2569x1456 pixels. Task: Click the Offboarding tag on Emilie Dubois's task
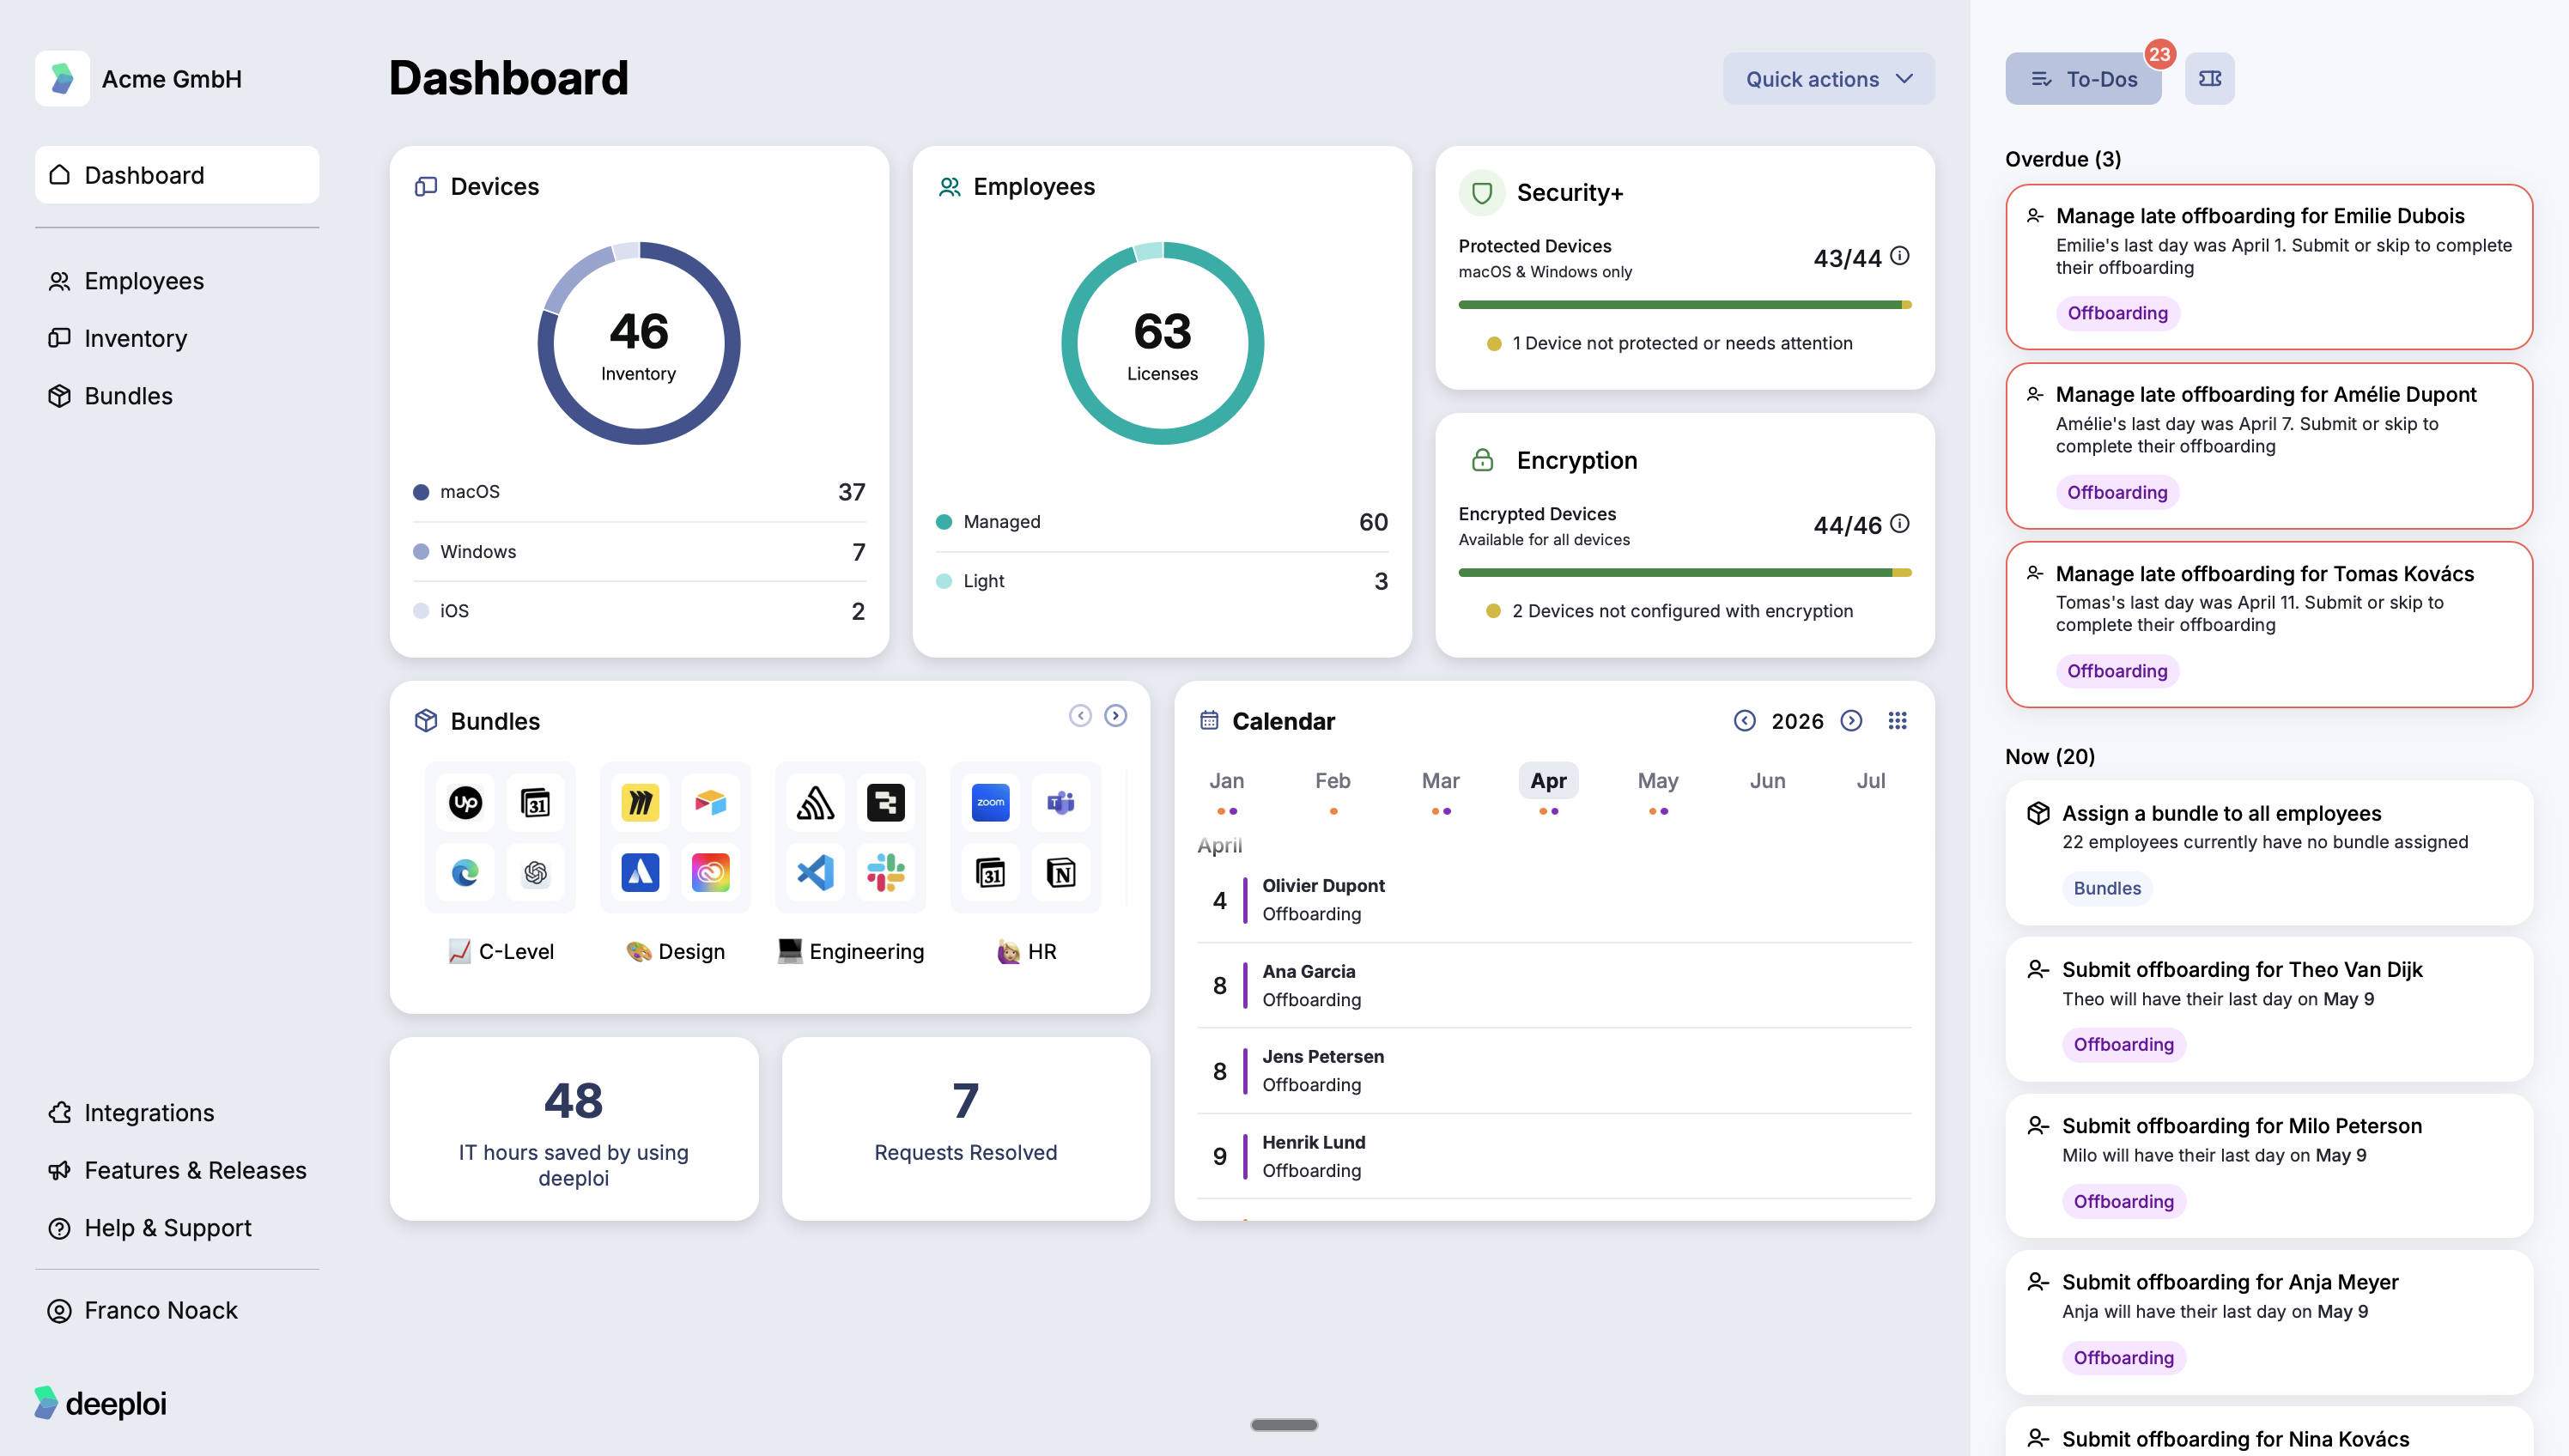[x=2117, y=313]
